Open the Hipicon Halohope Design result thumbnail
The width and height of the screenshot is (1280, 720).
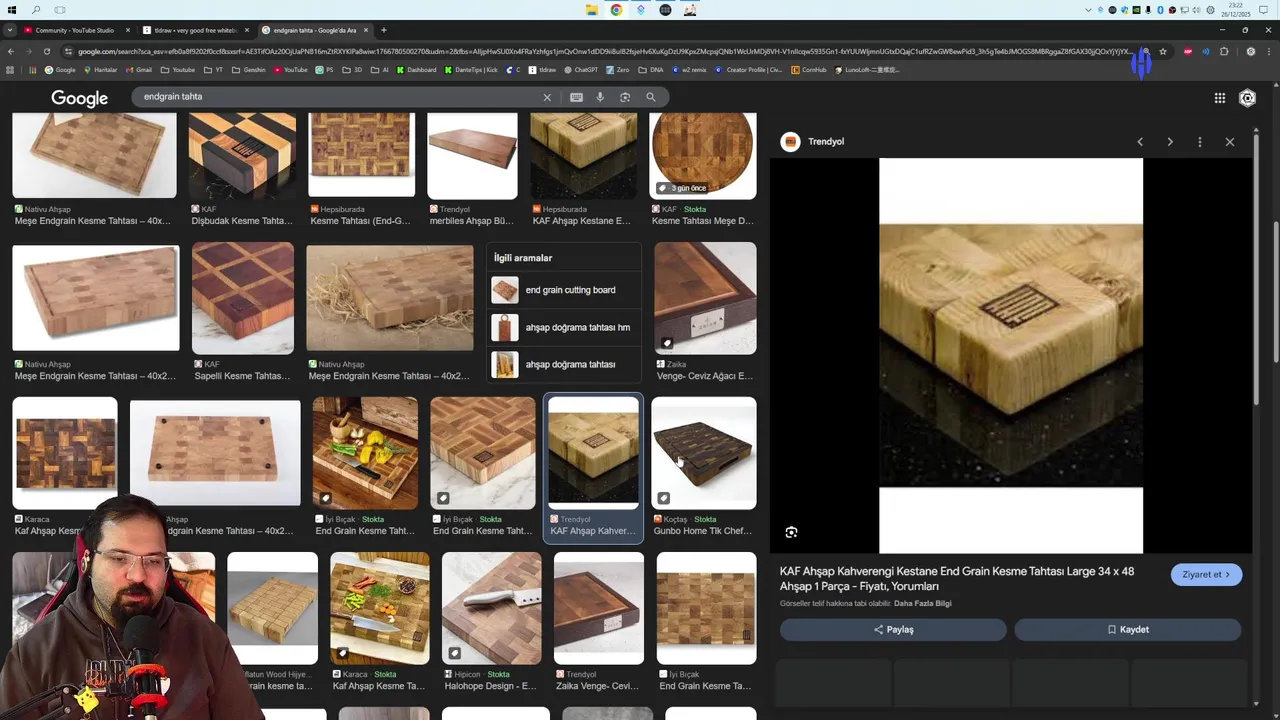(491, 608)
